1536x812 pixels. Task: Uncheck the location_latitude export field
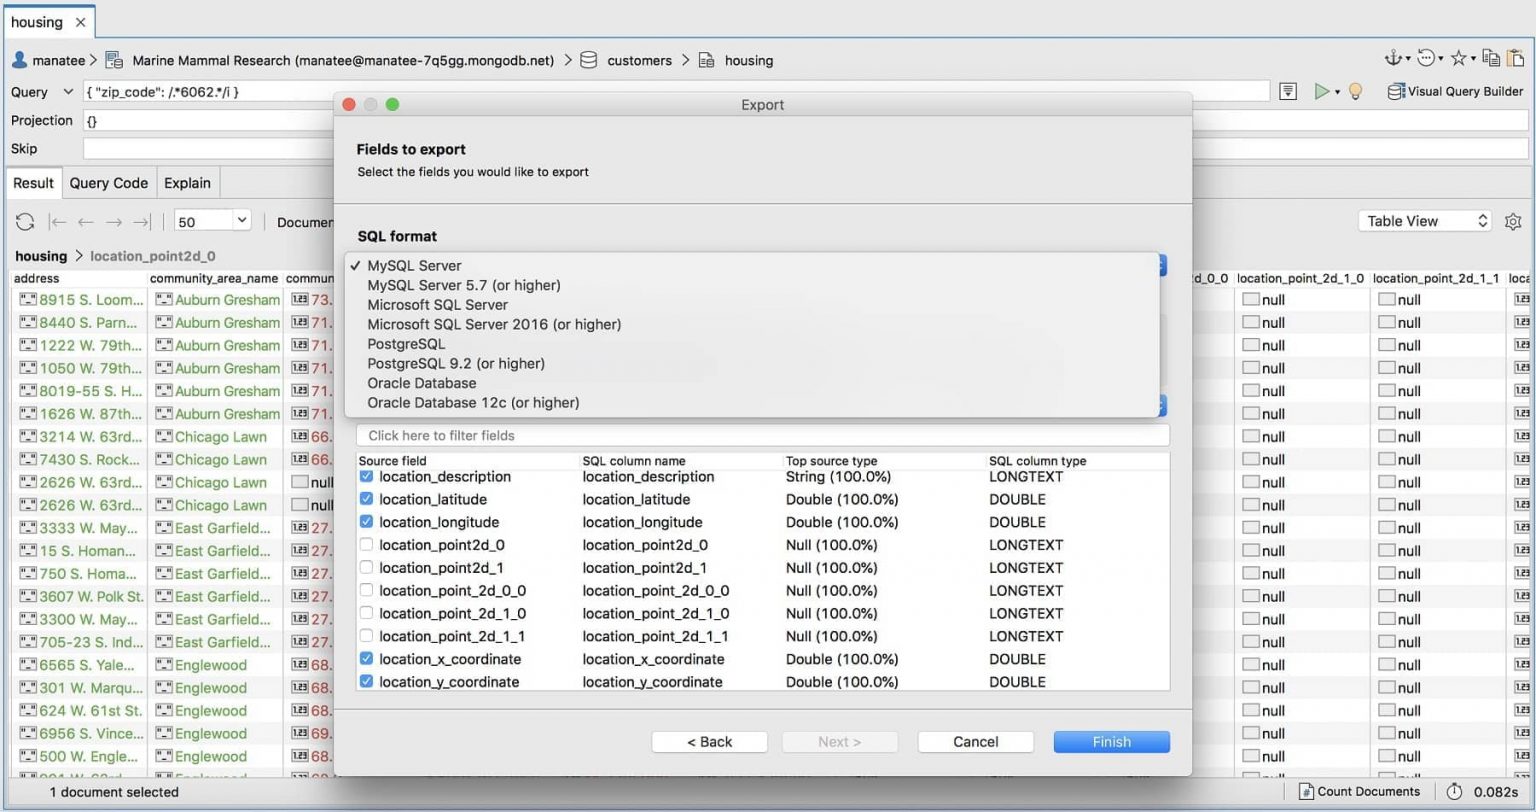(366, 499)
